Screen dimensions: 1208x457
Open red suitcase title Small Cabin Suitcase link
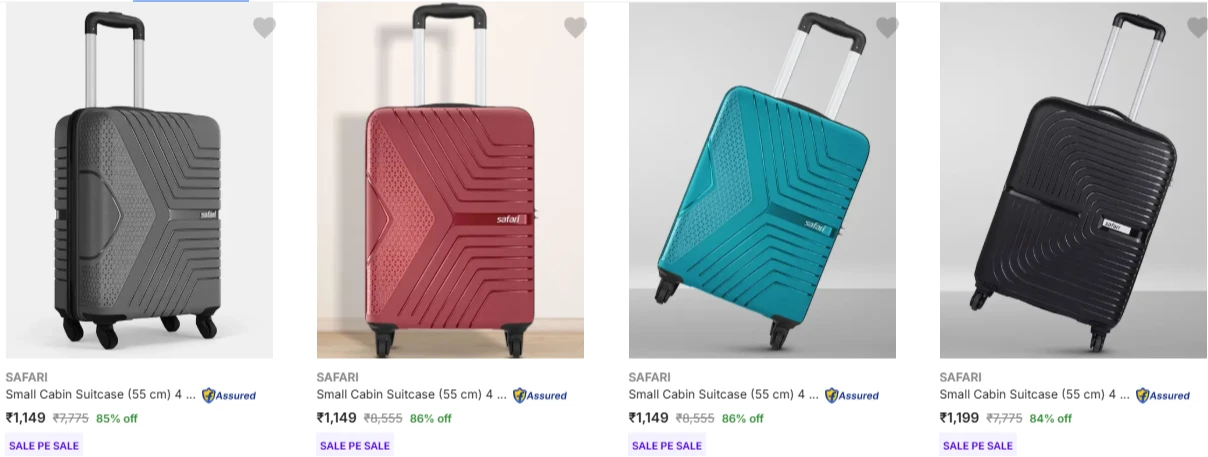[412, 395]
